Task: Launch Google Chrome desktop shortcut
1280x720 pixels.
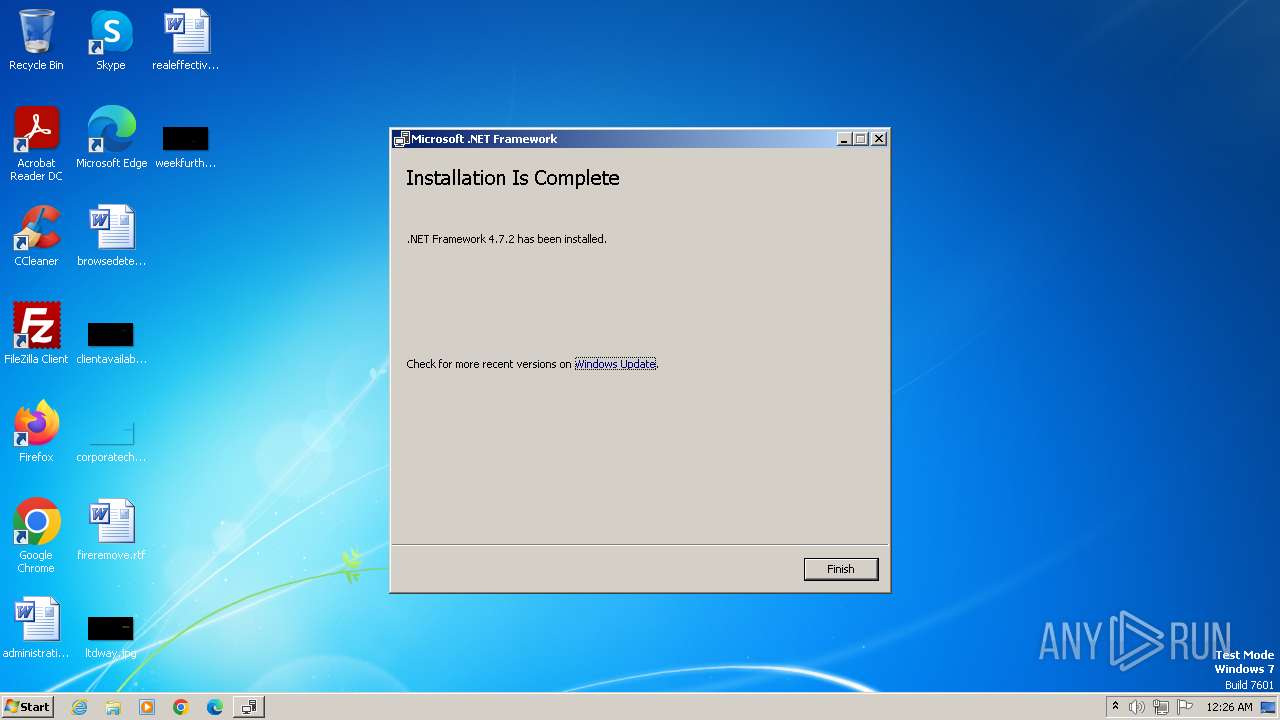Action: (x=36, y=536)
